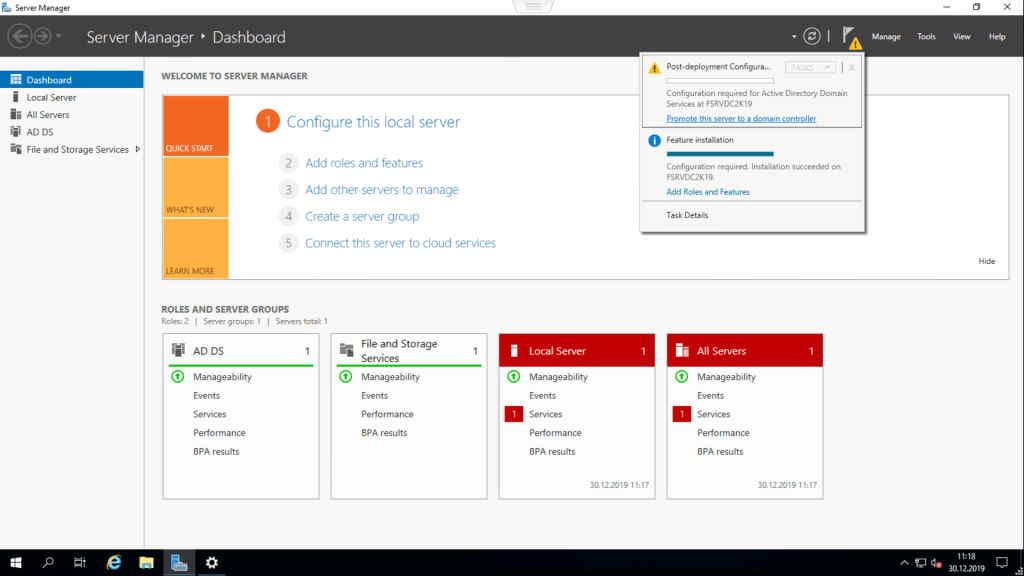The width and height of the screenshot is (1024, 576).
Task: Click the LEARN MORE tile
Action: coord(195,249)
